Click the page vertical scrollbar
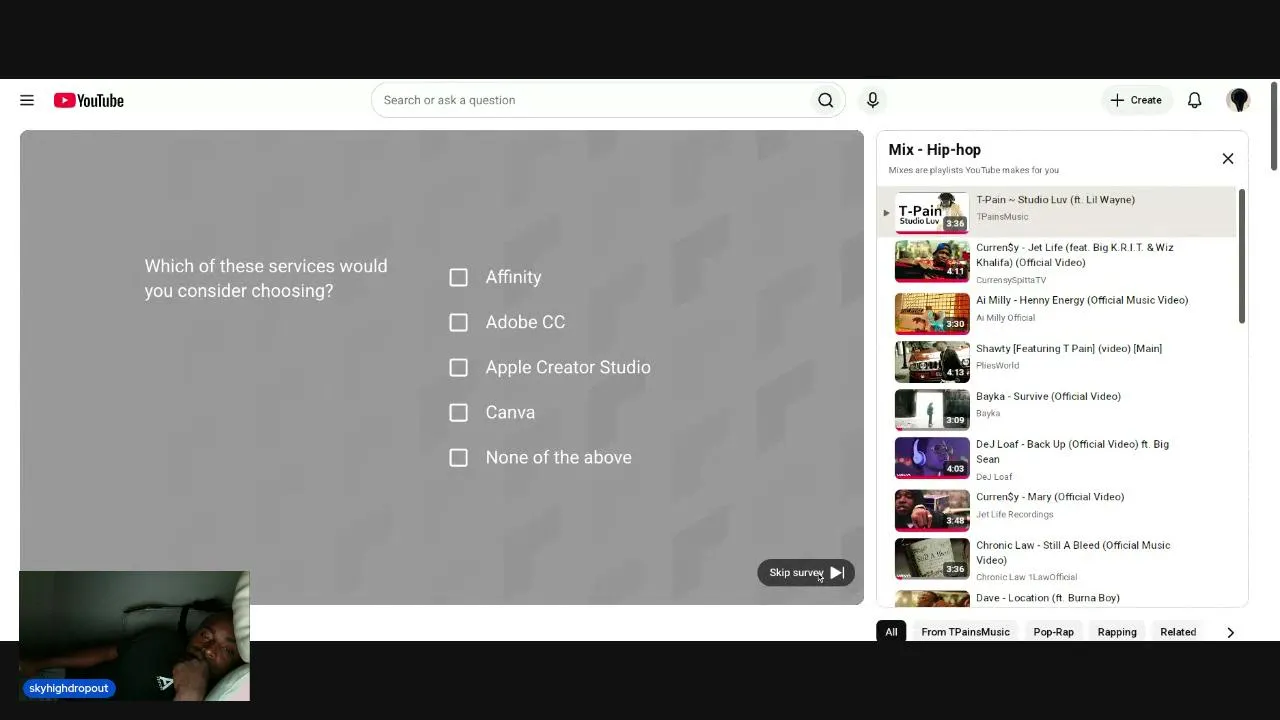1280x720 pixels. point(1274,126)
